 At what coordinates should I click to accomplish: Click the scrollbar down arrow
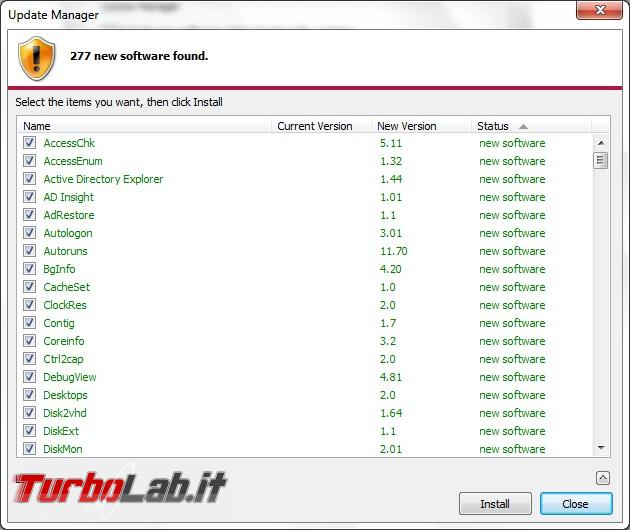(x=601, y=448)
